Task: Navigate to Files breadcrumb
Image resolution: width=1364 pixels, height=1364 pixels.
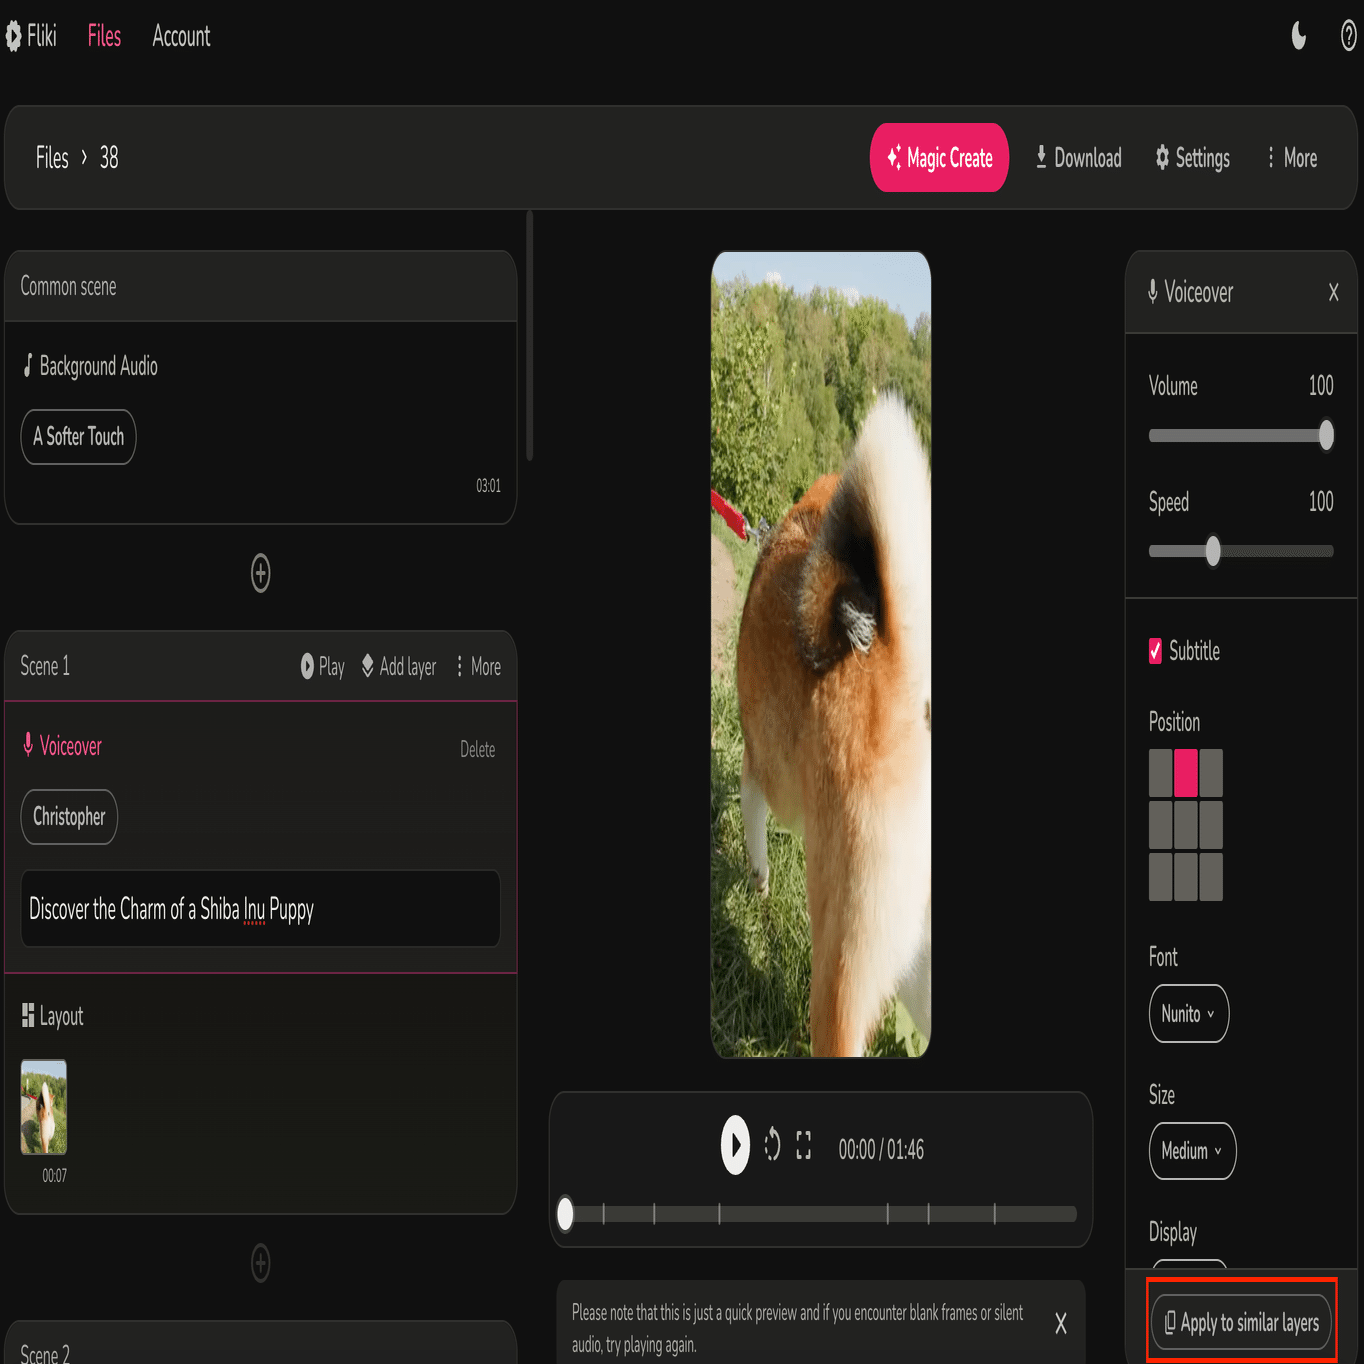Action: [x=52, y=158]
